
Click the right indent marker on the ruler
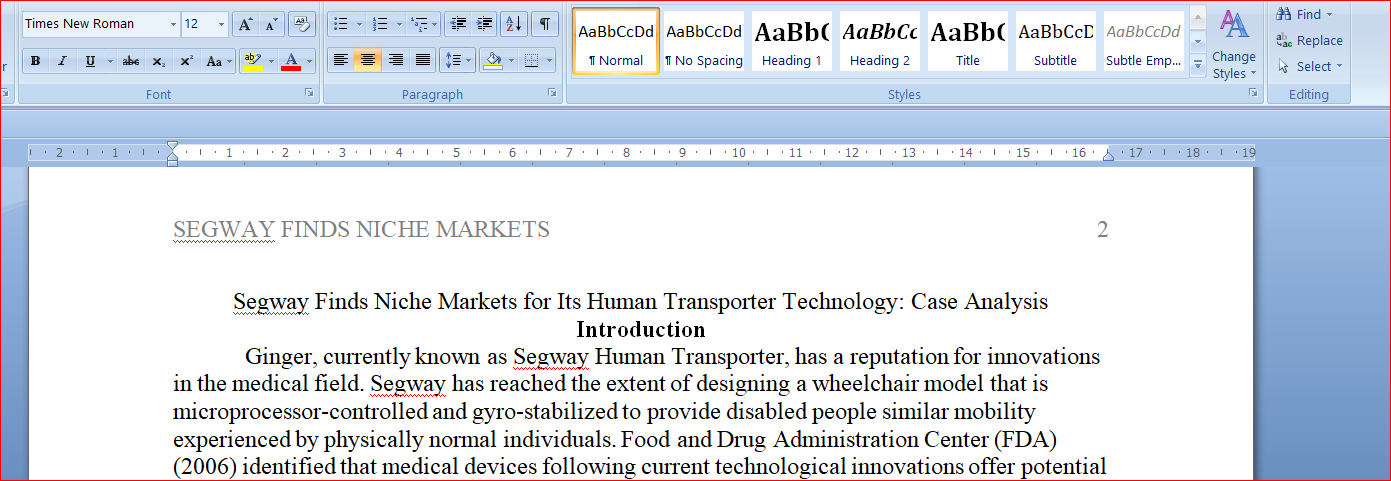click(x=1108, y=155)
